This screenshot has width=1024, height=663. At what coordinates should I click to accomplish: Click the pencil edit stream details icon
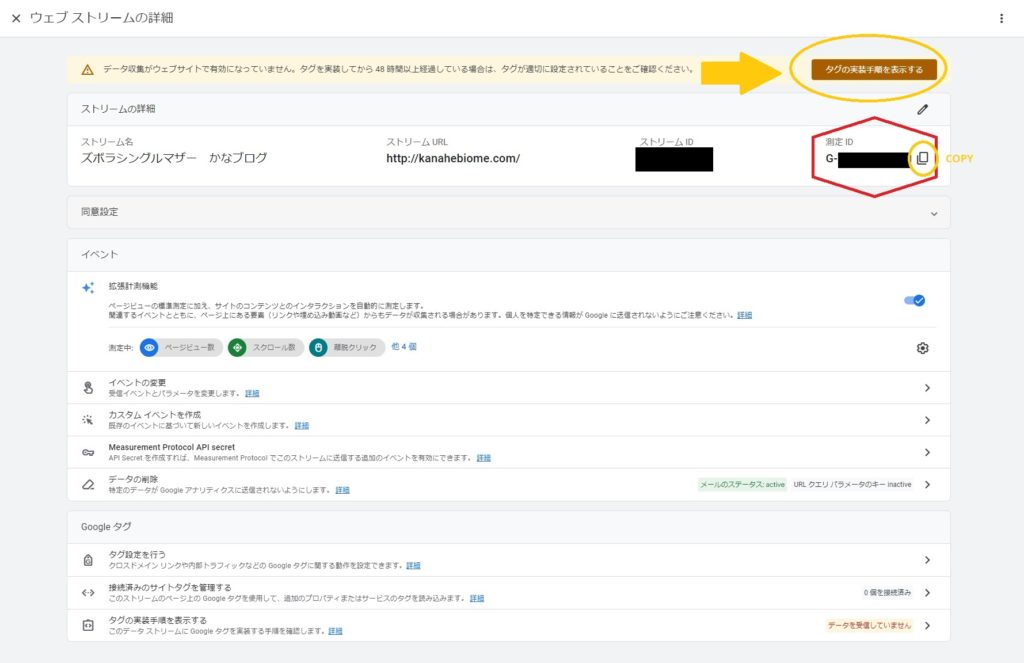coord(922,109)
